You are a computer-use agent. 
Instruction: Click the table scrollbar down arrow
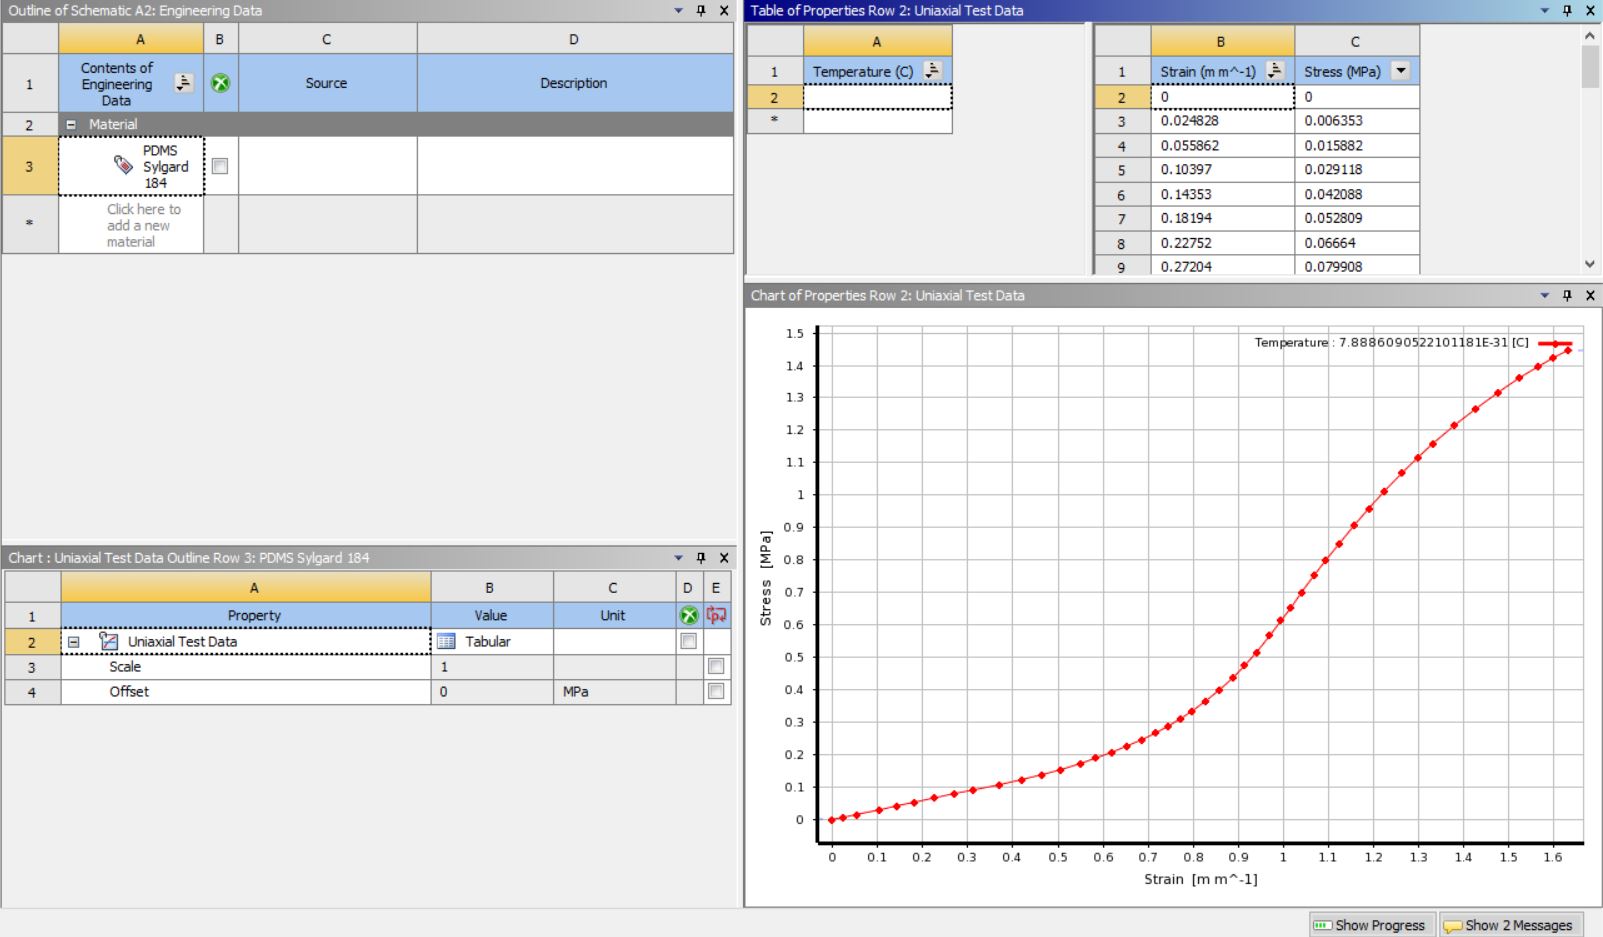[x=1590, y=264]
